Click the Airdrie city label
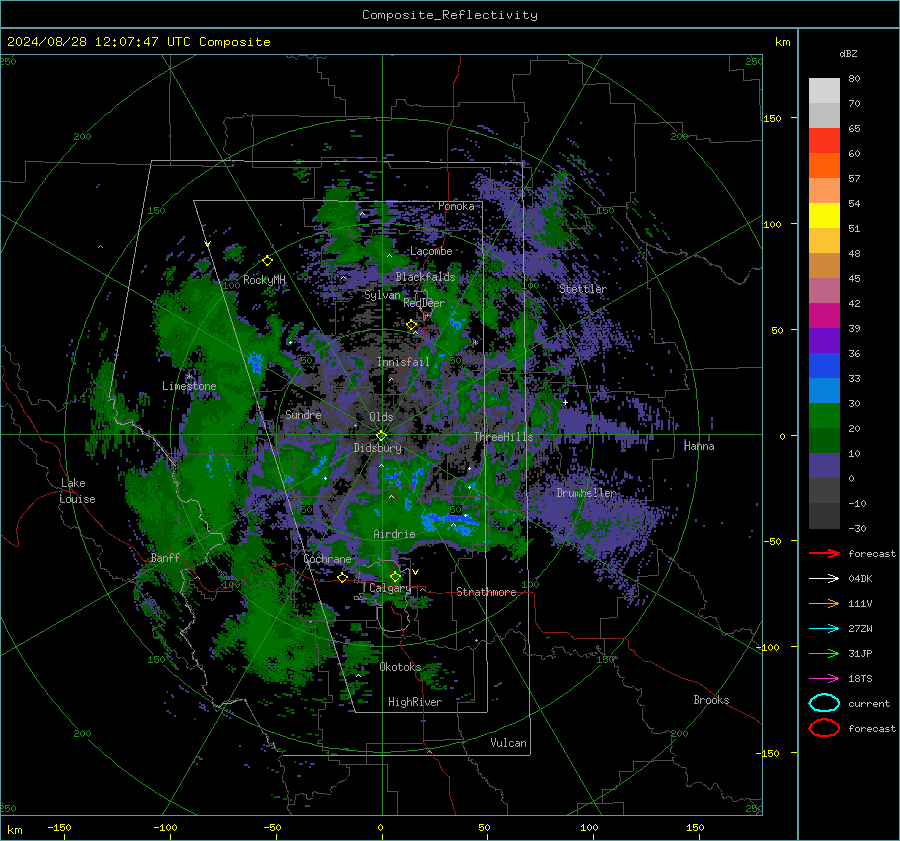The width and height of the screenshot is (900, 841). click(394, 534)
